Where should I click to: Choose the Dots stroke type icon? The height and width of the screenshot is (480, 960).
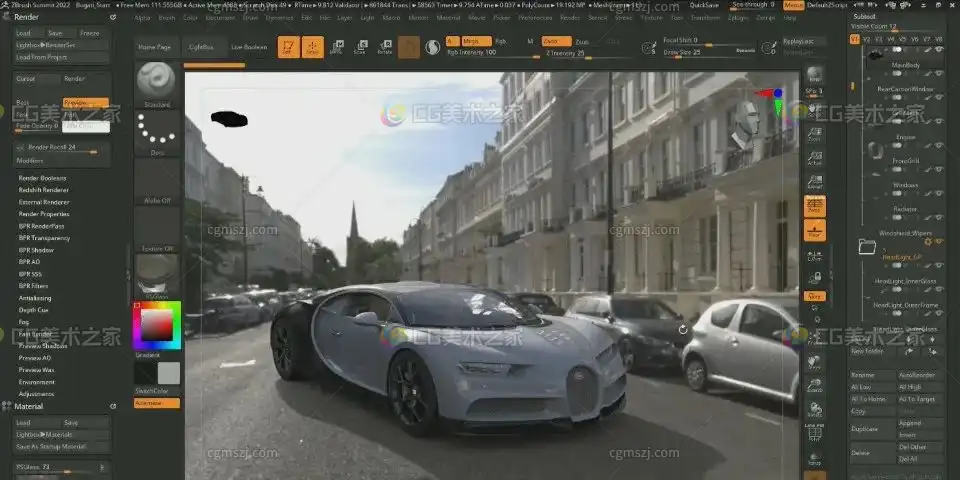(157, 130)
